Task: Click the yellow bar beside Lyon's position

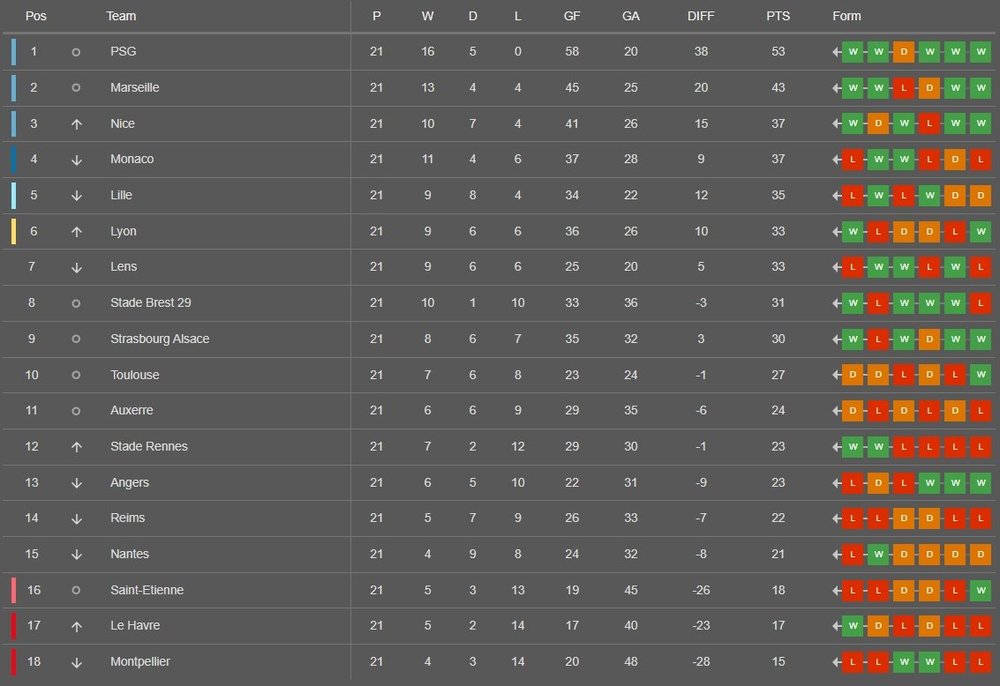Action: (x=13, y=231)
